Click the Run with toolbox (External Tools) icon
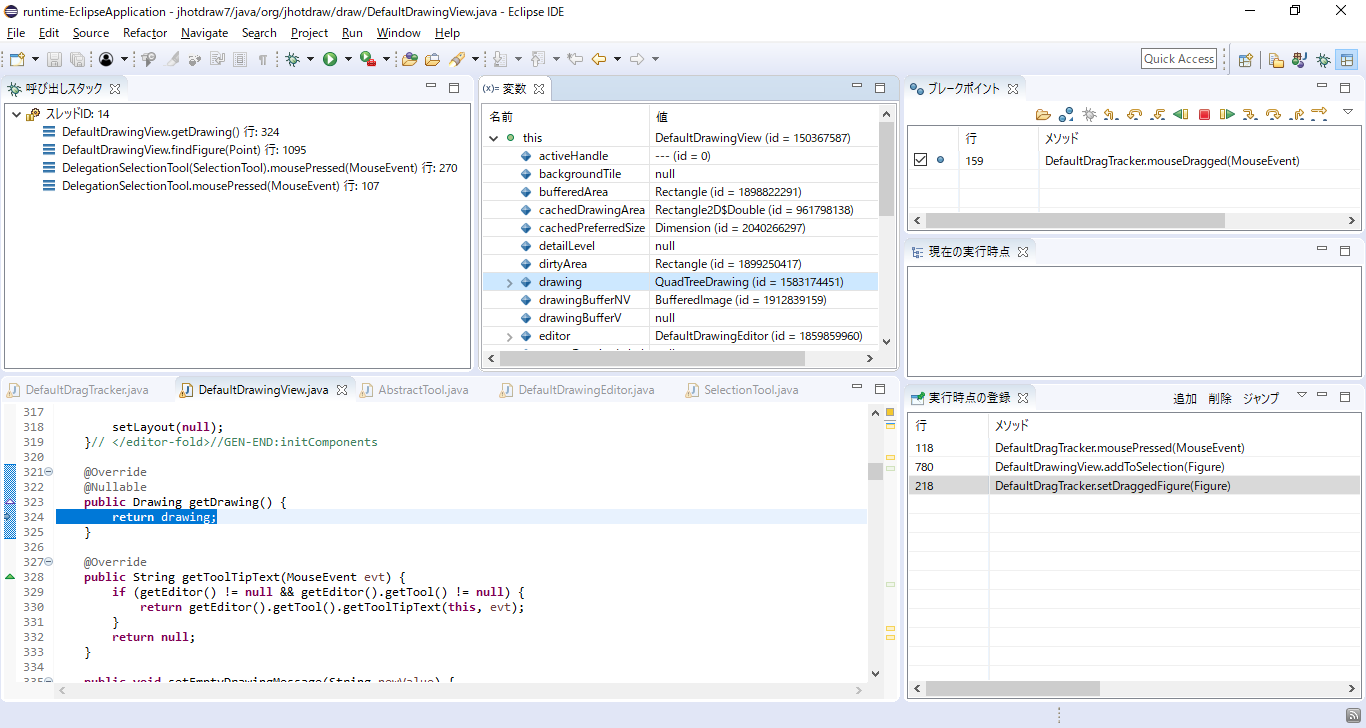 coord(368,59)
